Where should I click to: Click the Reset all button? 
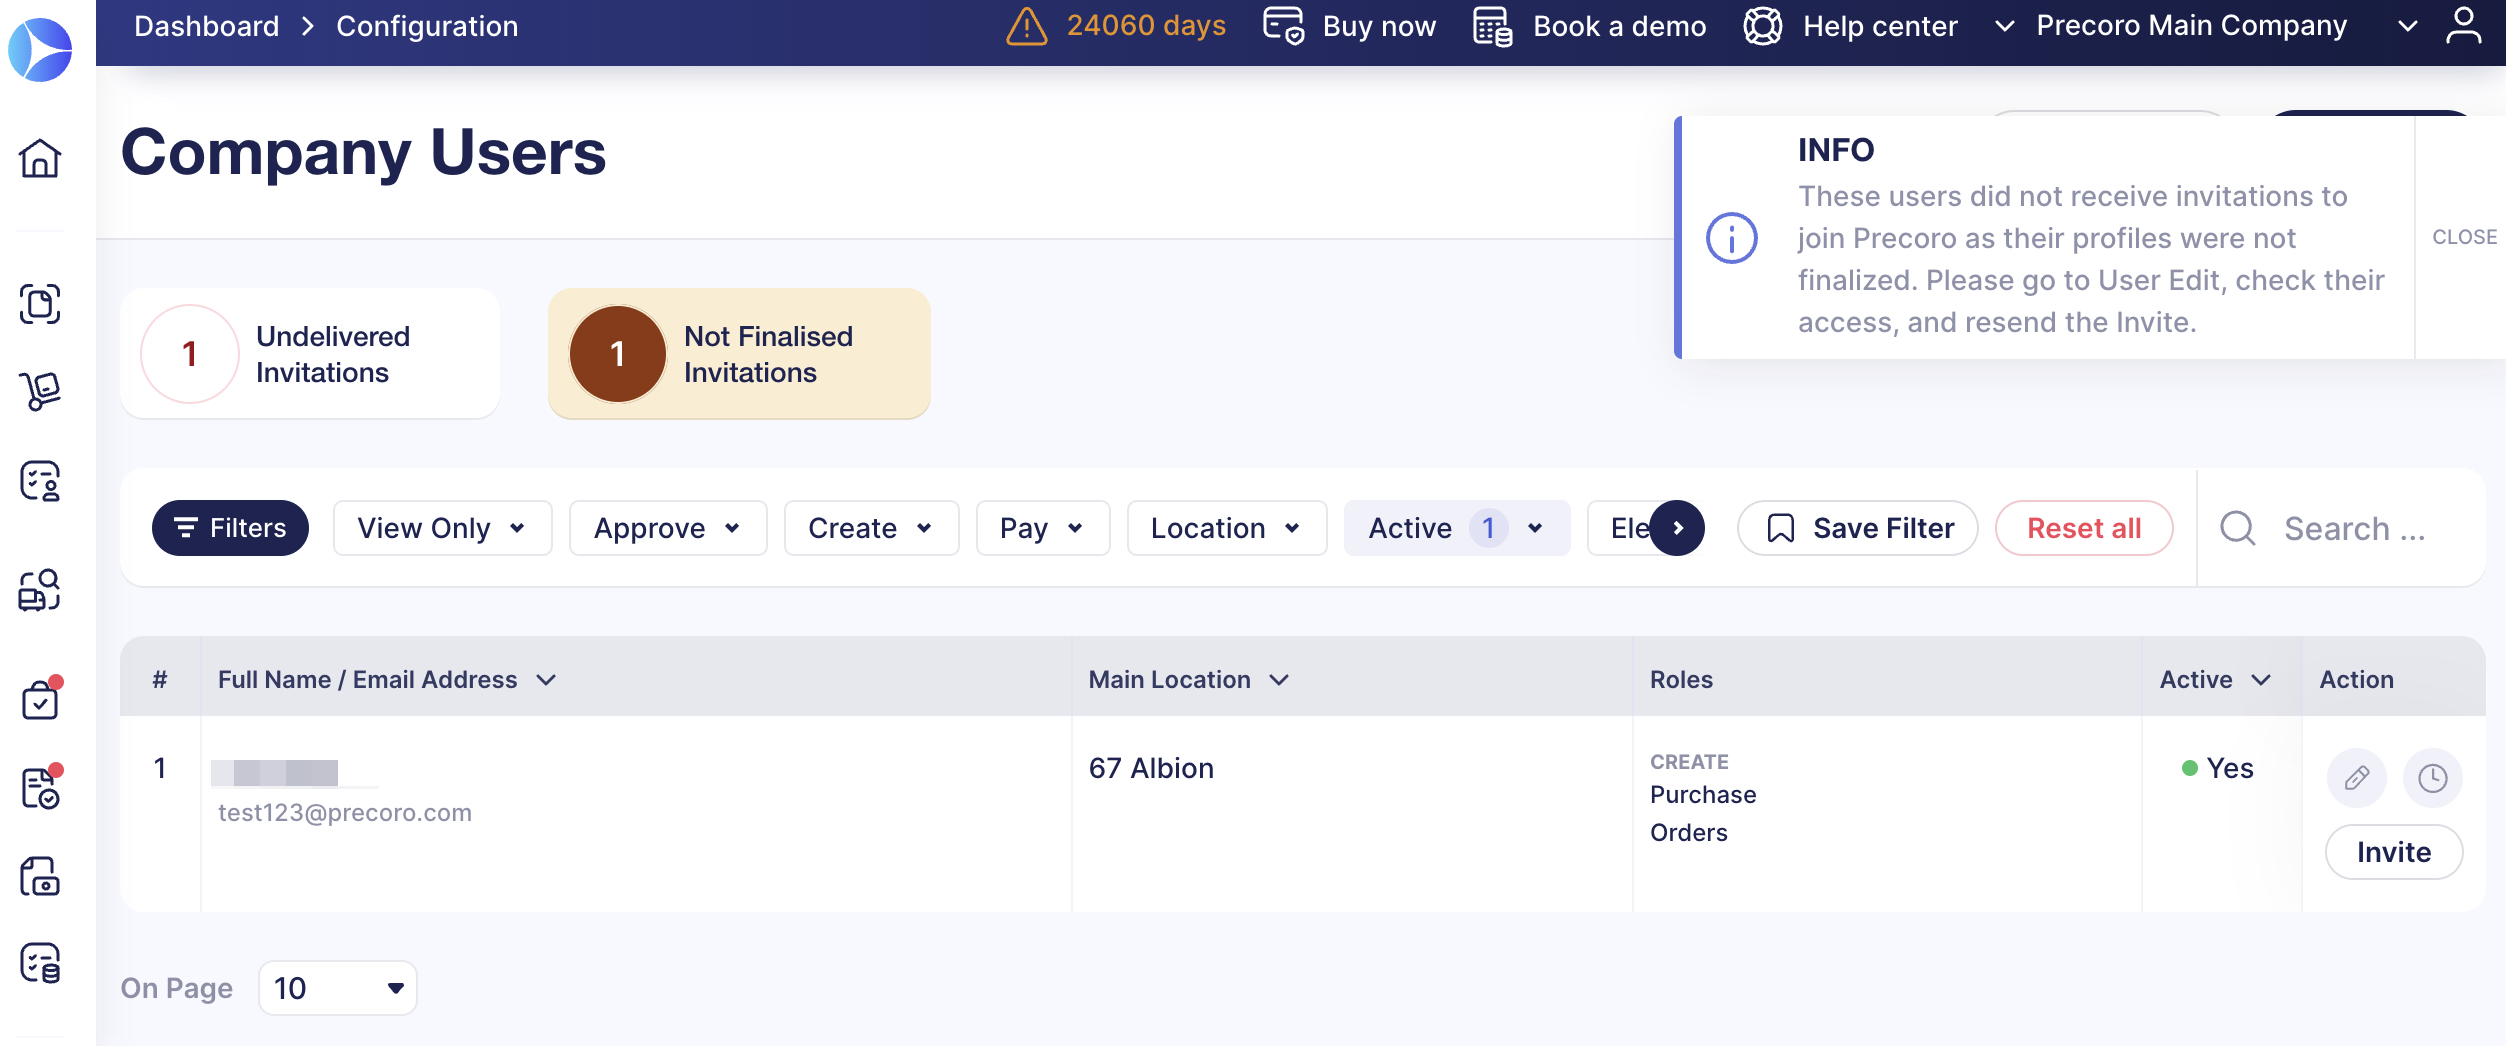(x=2083, y=528)
